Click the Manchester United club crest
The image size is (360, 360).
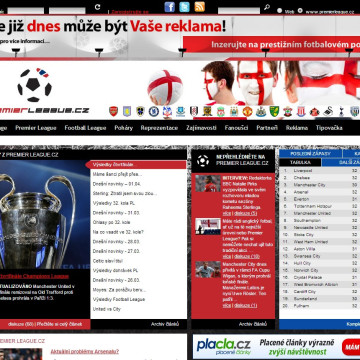(247, 111)
